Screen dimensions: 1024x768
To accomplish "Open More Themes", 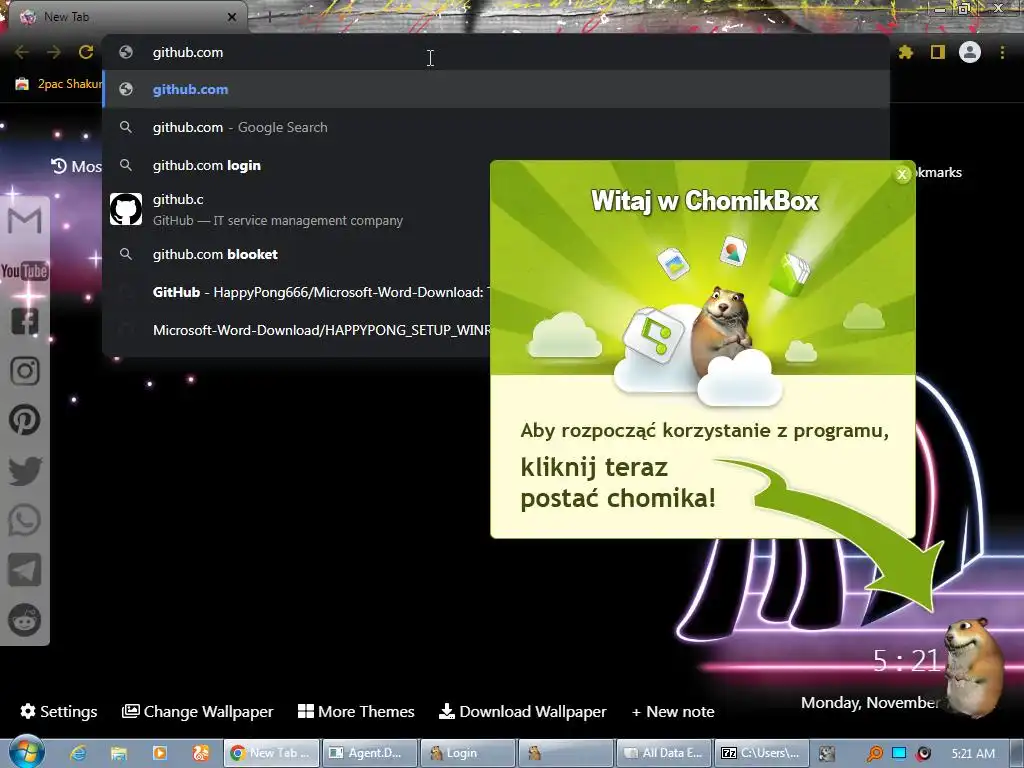I will pyautogui.click(x=356, y=711).
